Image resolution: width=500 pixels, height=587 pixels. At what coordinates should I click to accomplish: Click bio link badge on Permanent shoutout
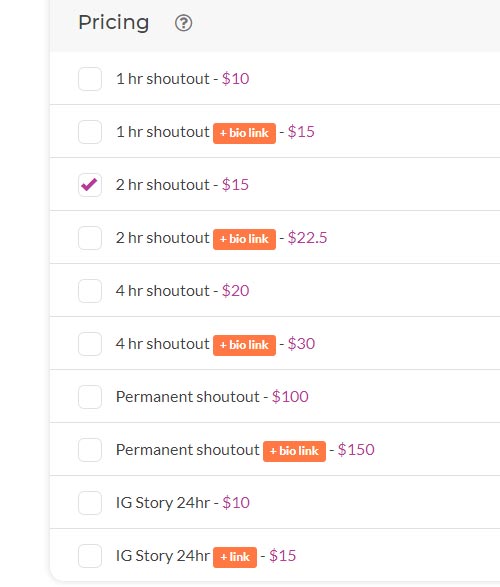[294, 451]
